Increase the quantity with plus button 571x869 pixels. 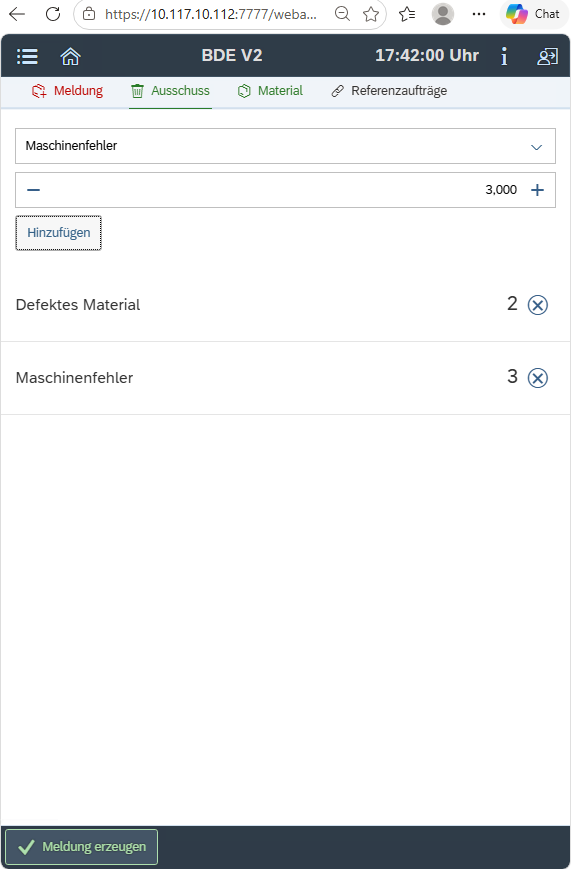[x=537, y=190]
